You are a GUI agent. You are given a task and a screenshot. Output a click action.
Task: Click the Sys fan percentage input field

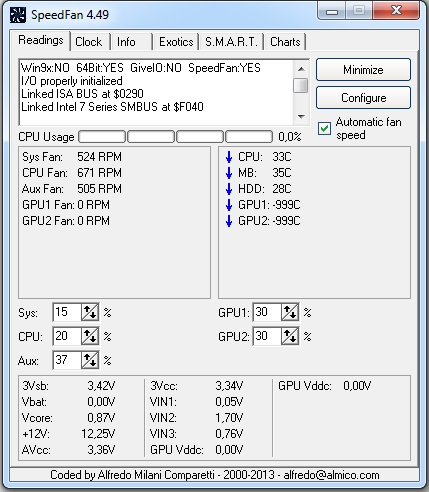click(x=67, y=312)
